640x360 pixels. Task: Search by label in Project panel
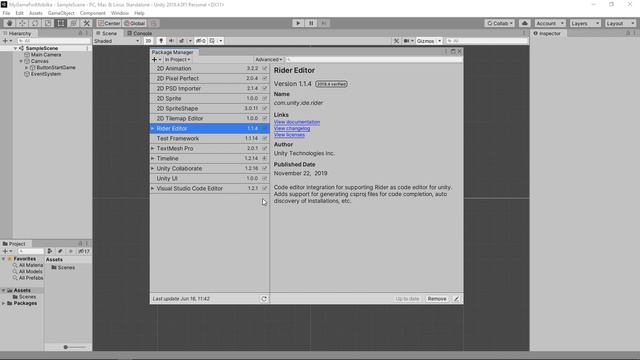click(x=60, y=251)
